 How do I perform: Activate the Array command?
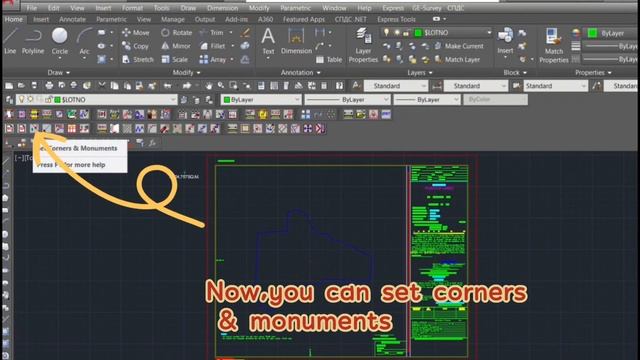[213, 60]
